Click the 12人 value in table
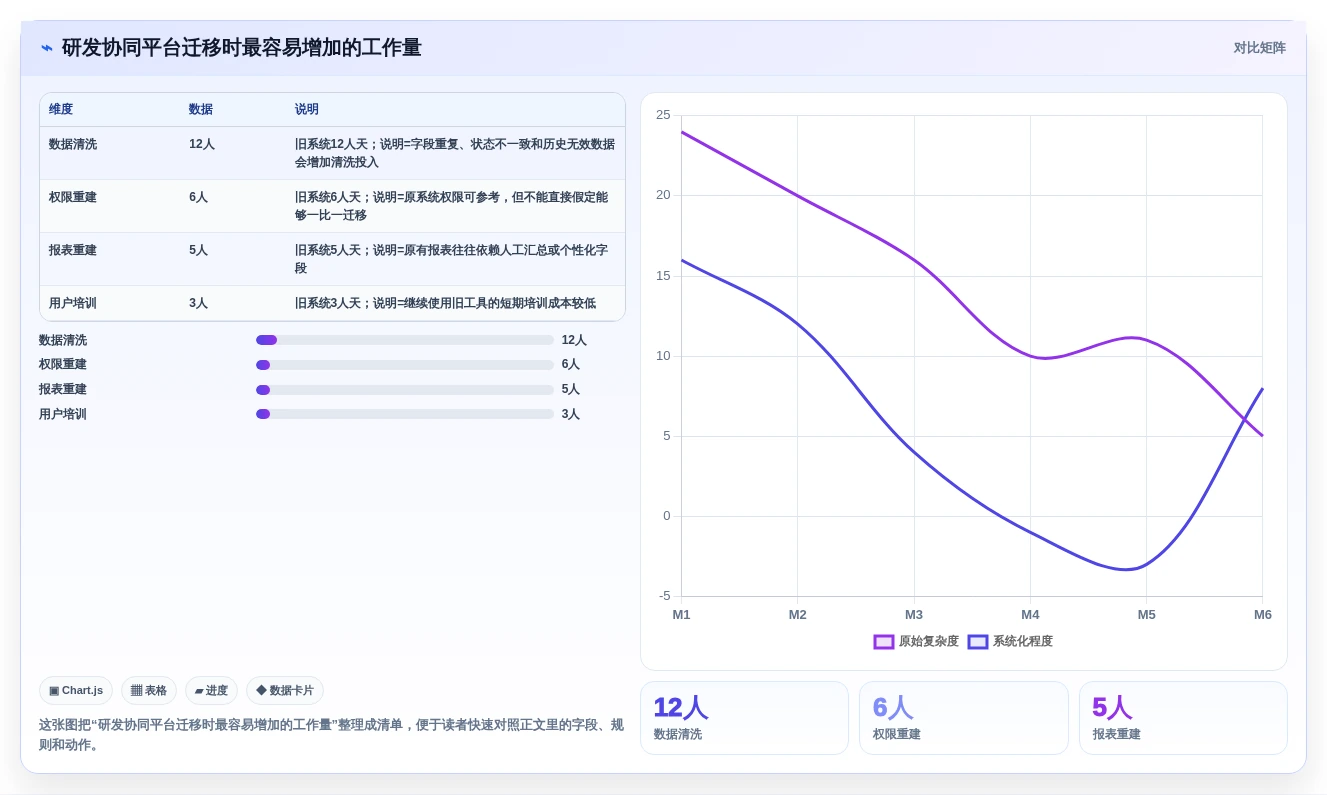 [202, 144]
